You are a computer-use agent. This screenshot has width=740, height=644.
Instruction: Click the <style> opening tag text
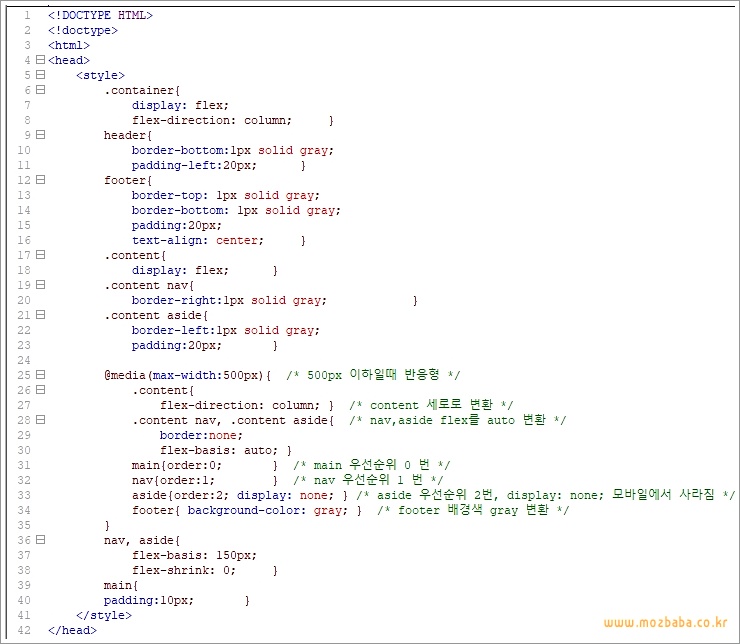100,75
